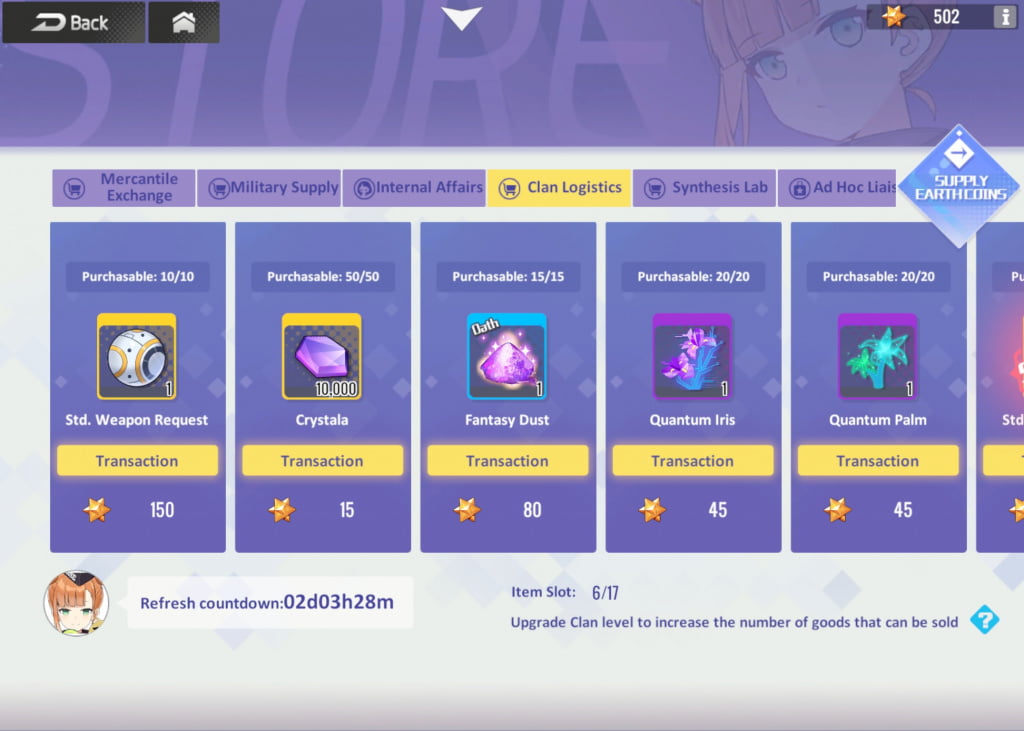Select the Std. Weapon Request orb icon
The height and width of the screenshot is (731, 1024).
pos(136,356)
